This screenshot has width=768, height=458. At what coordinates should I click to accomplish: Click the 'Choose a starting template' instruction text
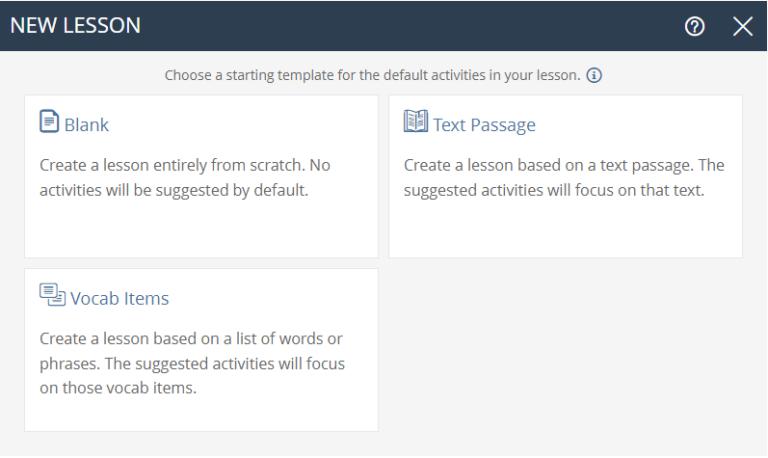372,76
